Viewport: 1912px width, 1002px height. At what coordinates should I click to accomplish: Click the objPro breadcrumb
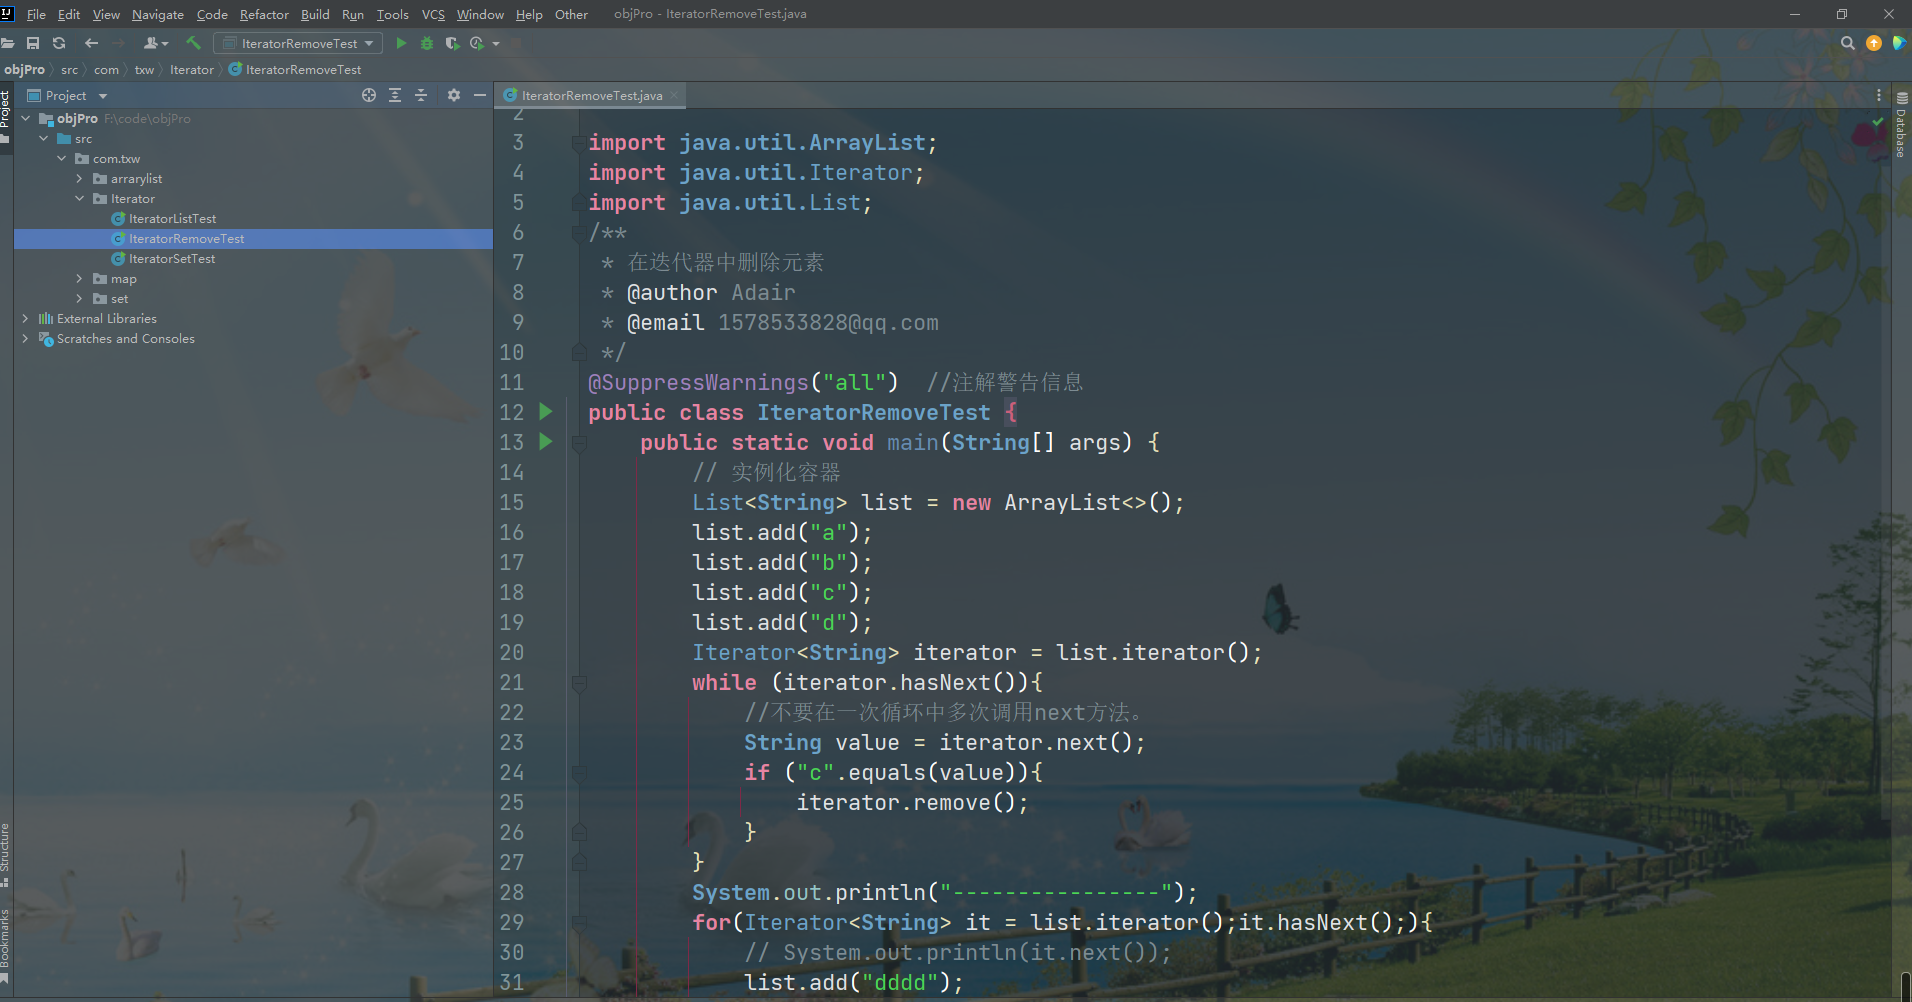[x=25, y=69]
